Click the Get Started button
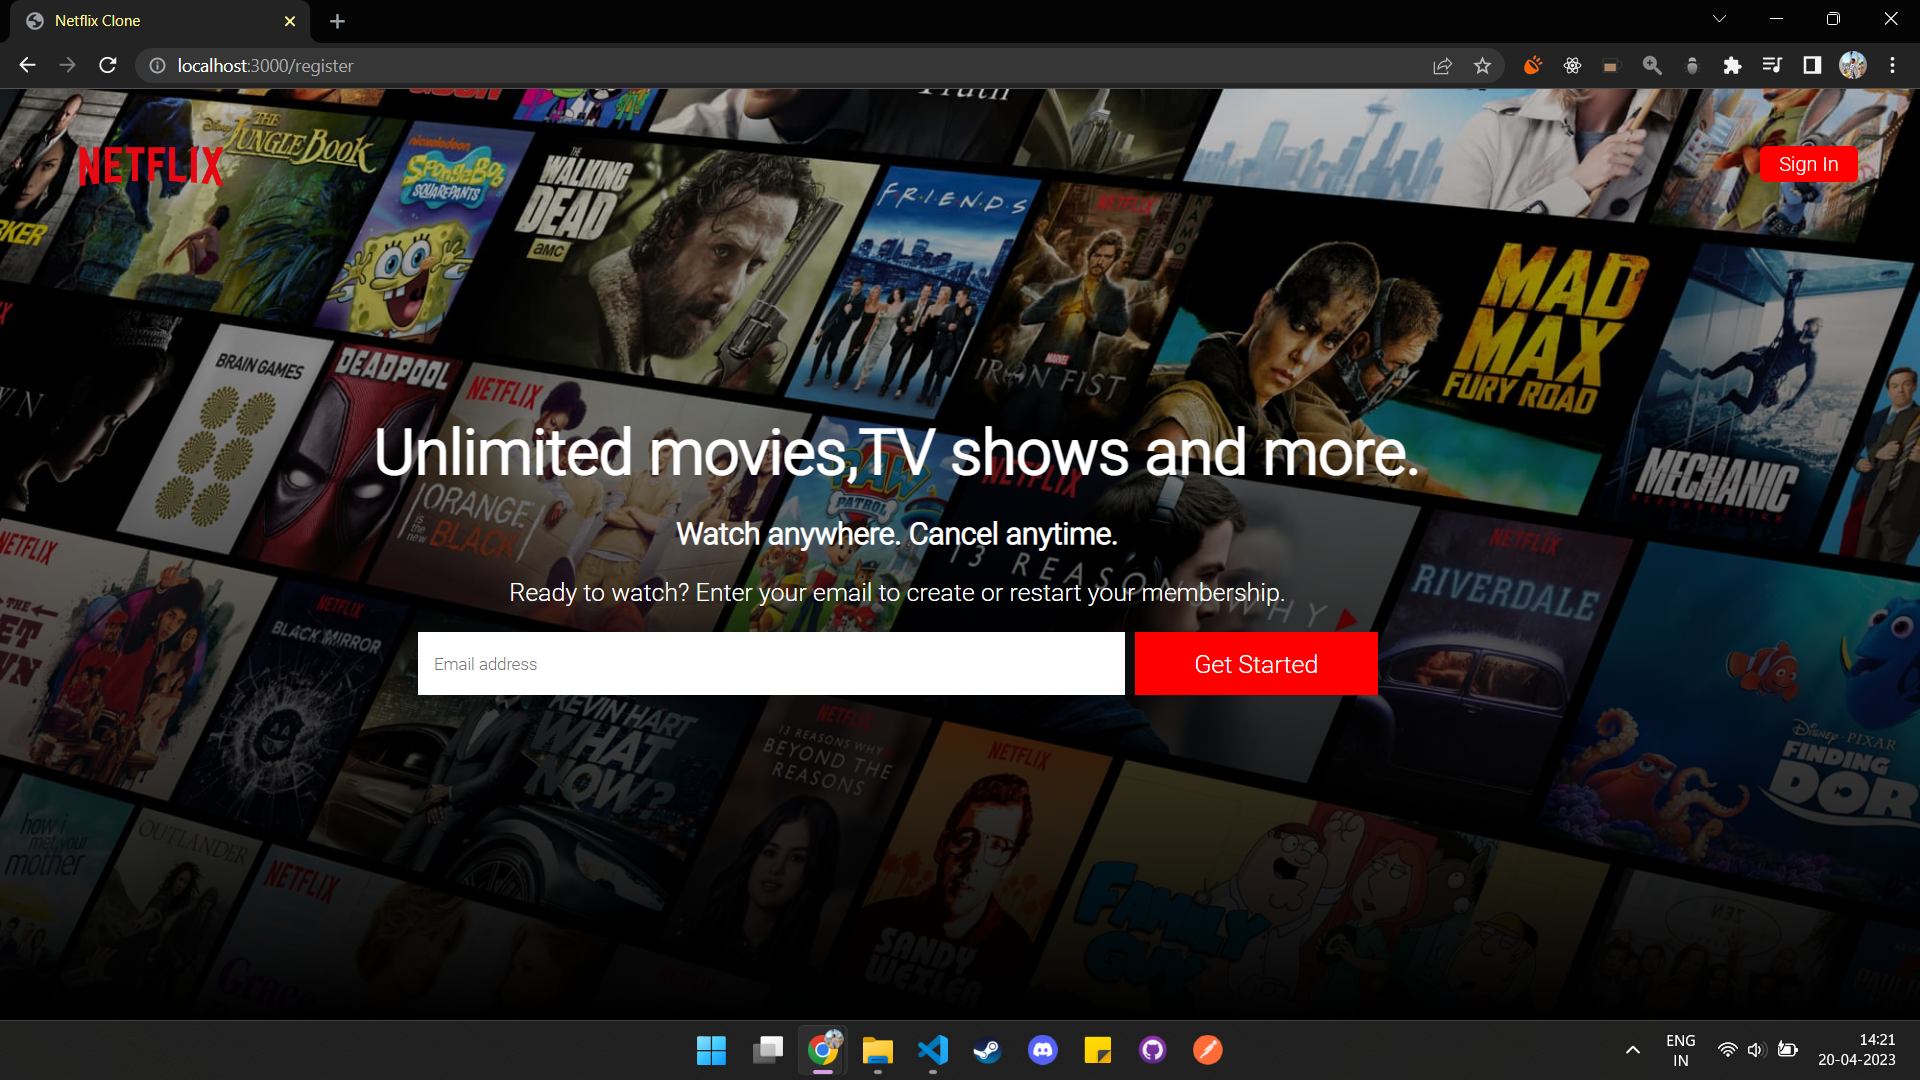The width and height of the screenshot is (1920, 1080). pos(1256,664)
